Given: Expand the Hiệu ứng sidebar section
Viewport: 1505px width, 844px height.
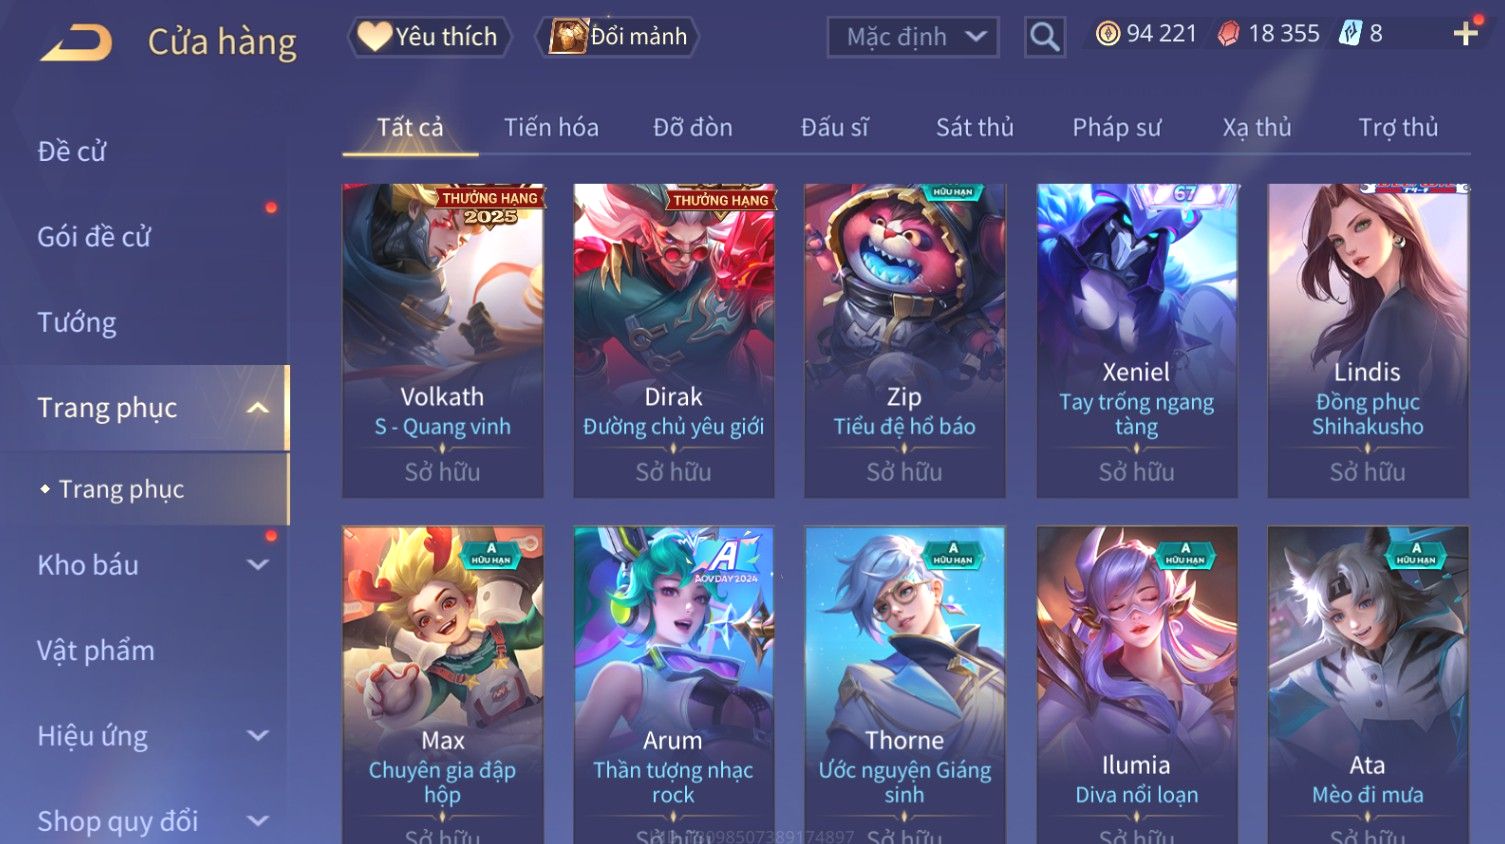Looking at the screenshot, I should [x=258, y=736].
